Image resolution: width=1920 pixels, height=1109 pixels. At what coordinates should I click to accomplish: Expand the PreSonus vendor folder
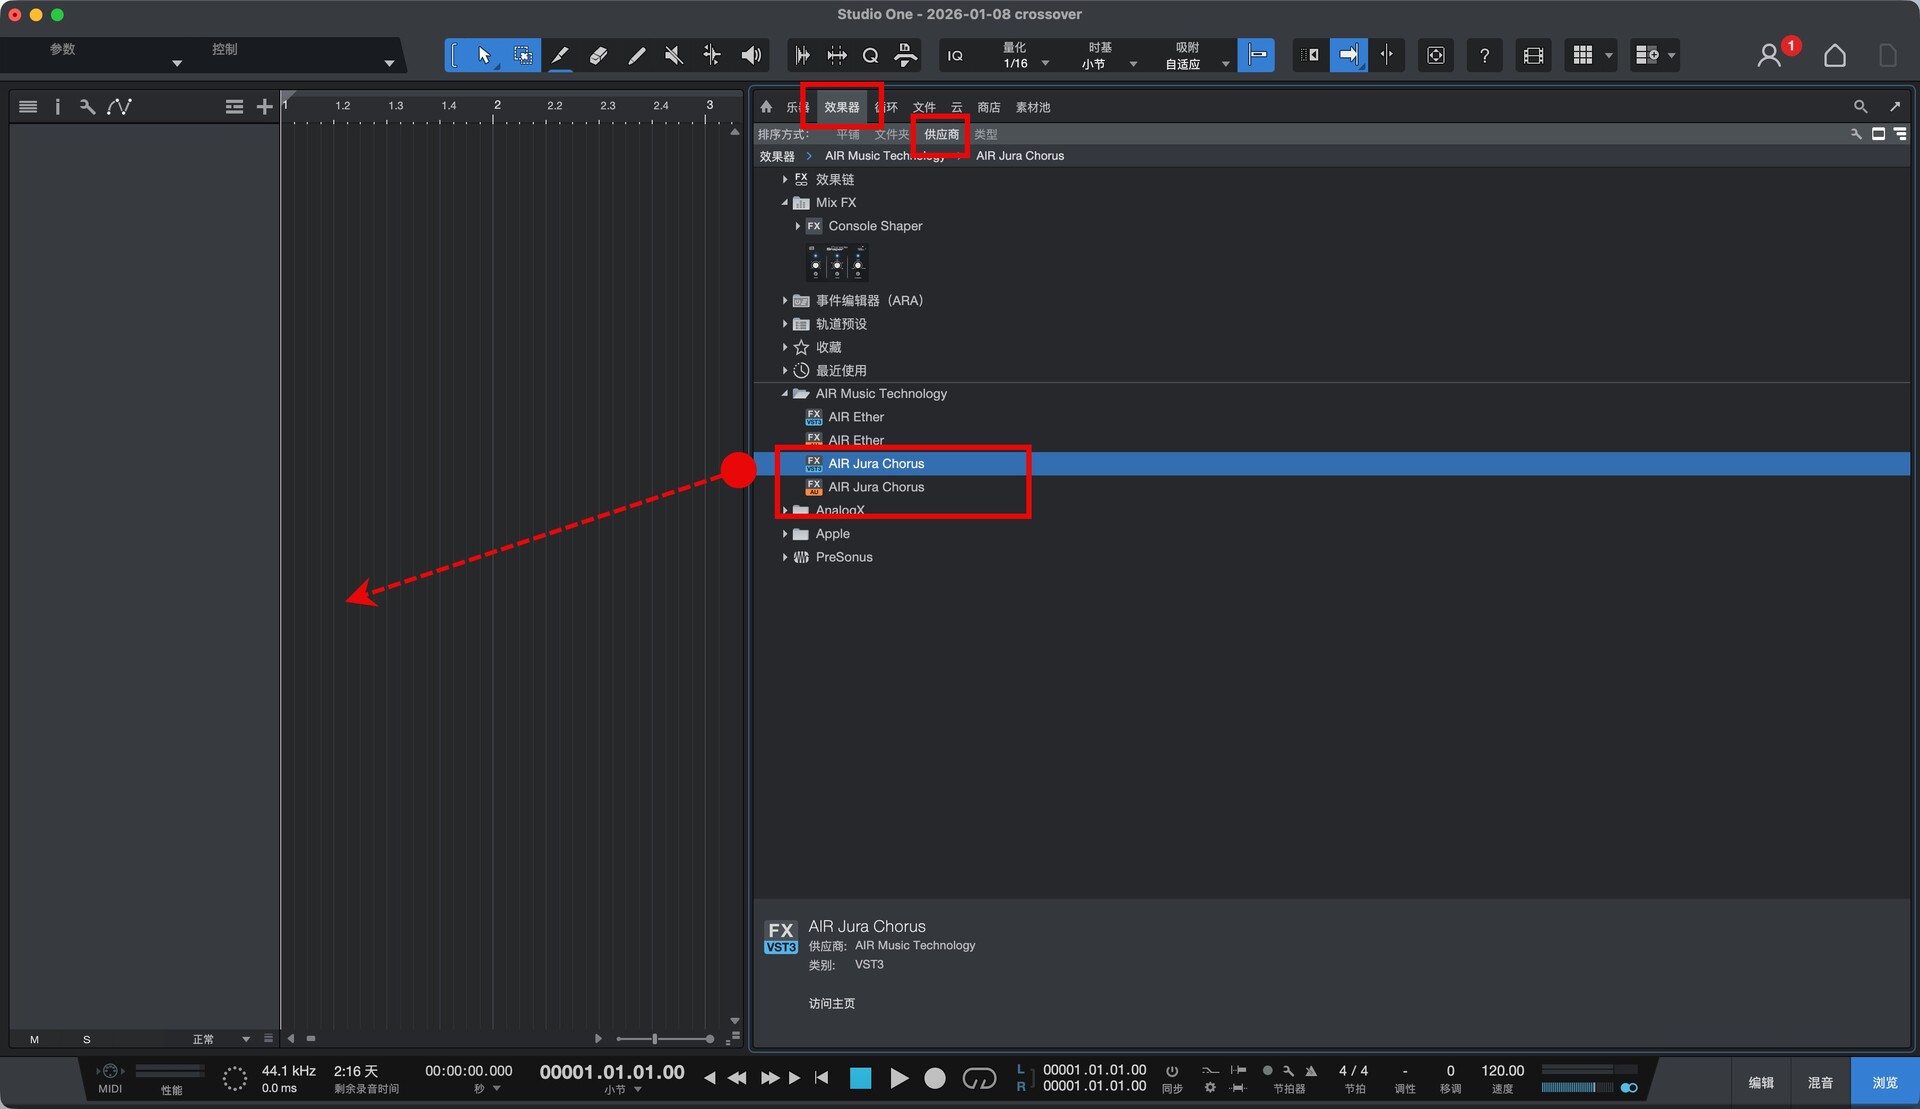(785, 557)
